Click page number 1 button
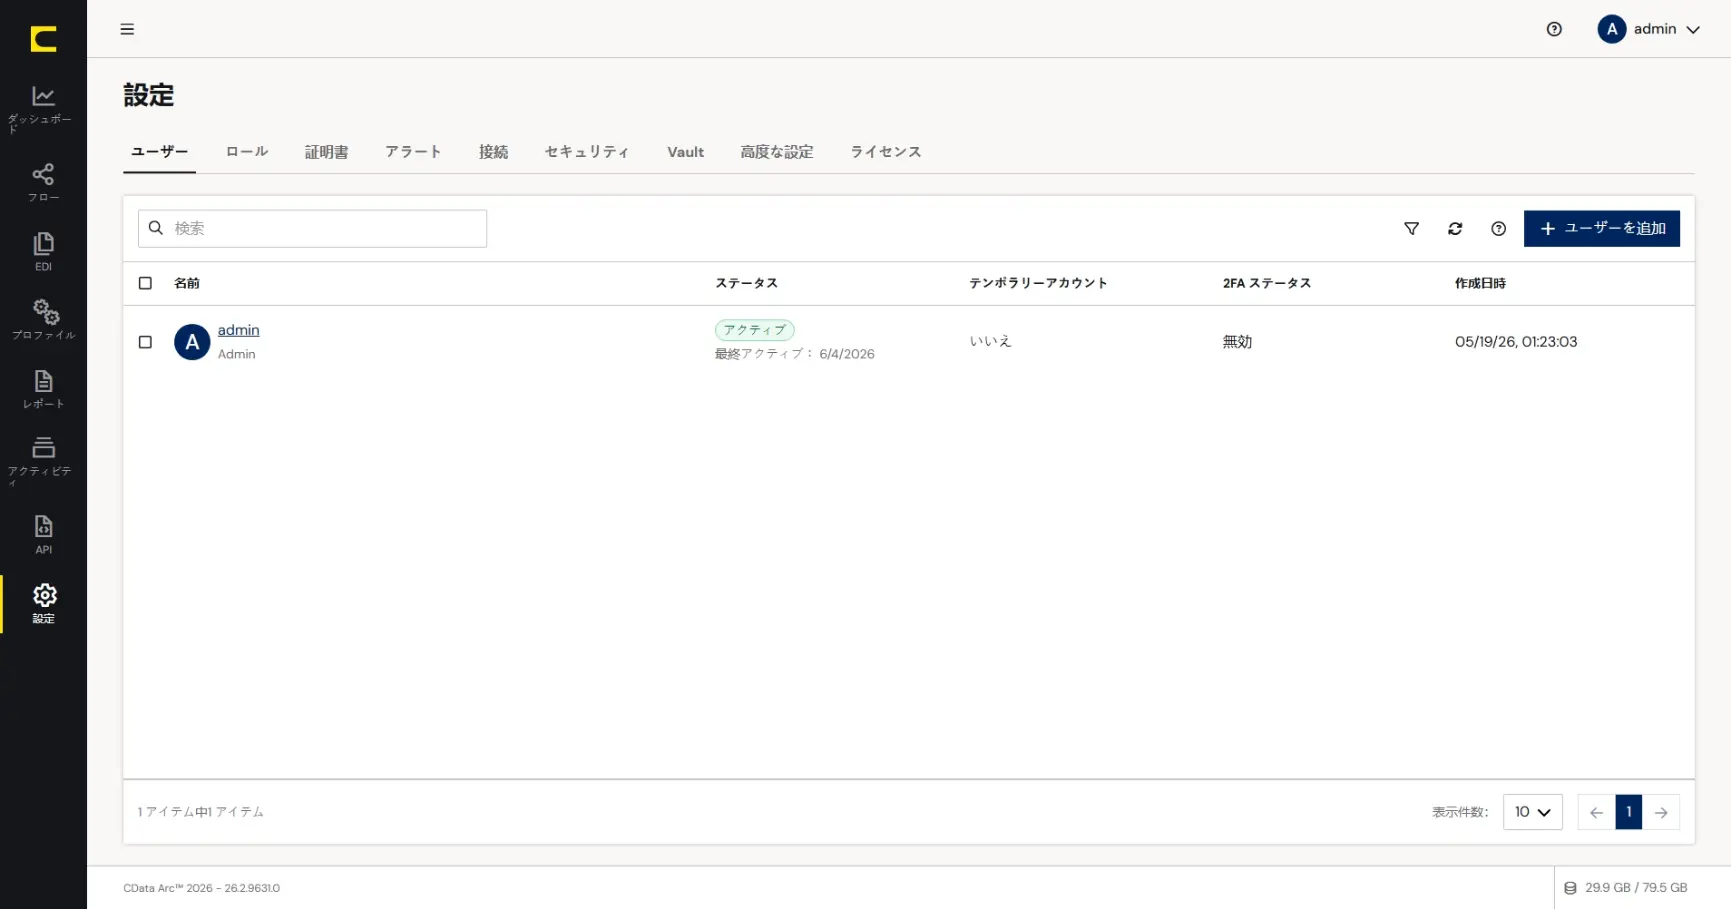 [1628, 812]
